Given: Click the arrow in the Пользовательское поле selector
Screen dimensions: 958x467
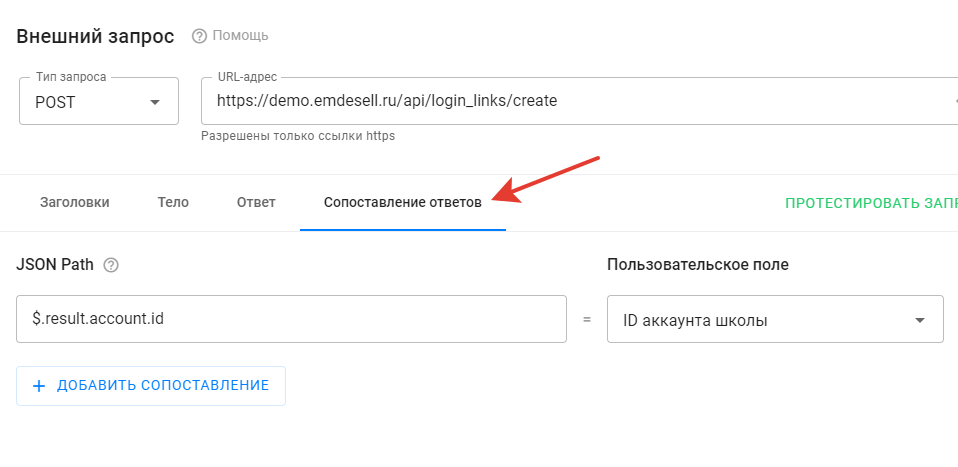Looking at the screenshot, I should click(919, 321).
